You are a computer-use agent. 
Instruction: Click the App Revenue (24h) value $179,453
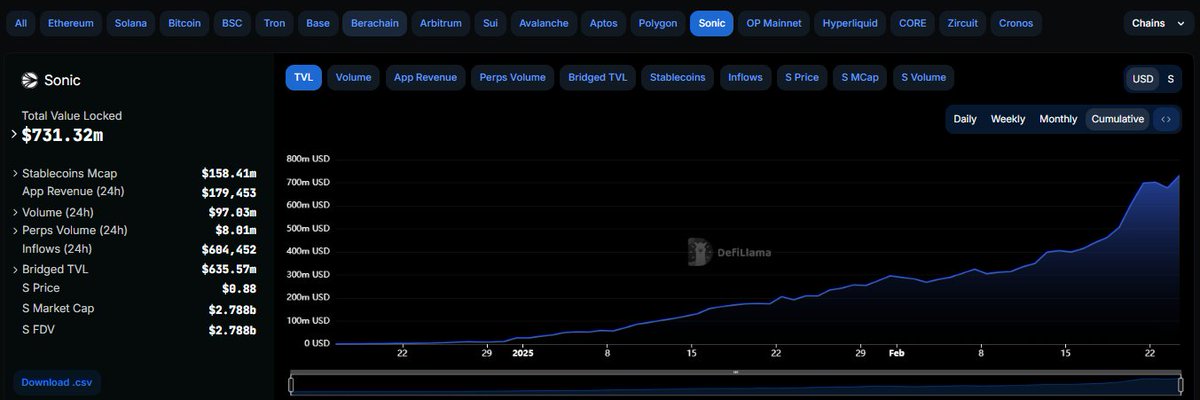tap(229, 193)
